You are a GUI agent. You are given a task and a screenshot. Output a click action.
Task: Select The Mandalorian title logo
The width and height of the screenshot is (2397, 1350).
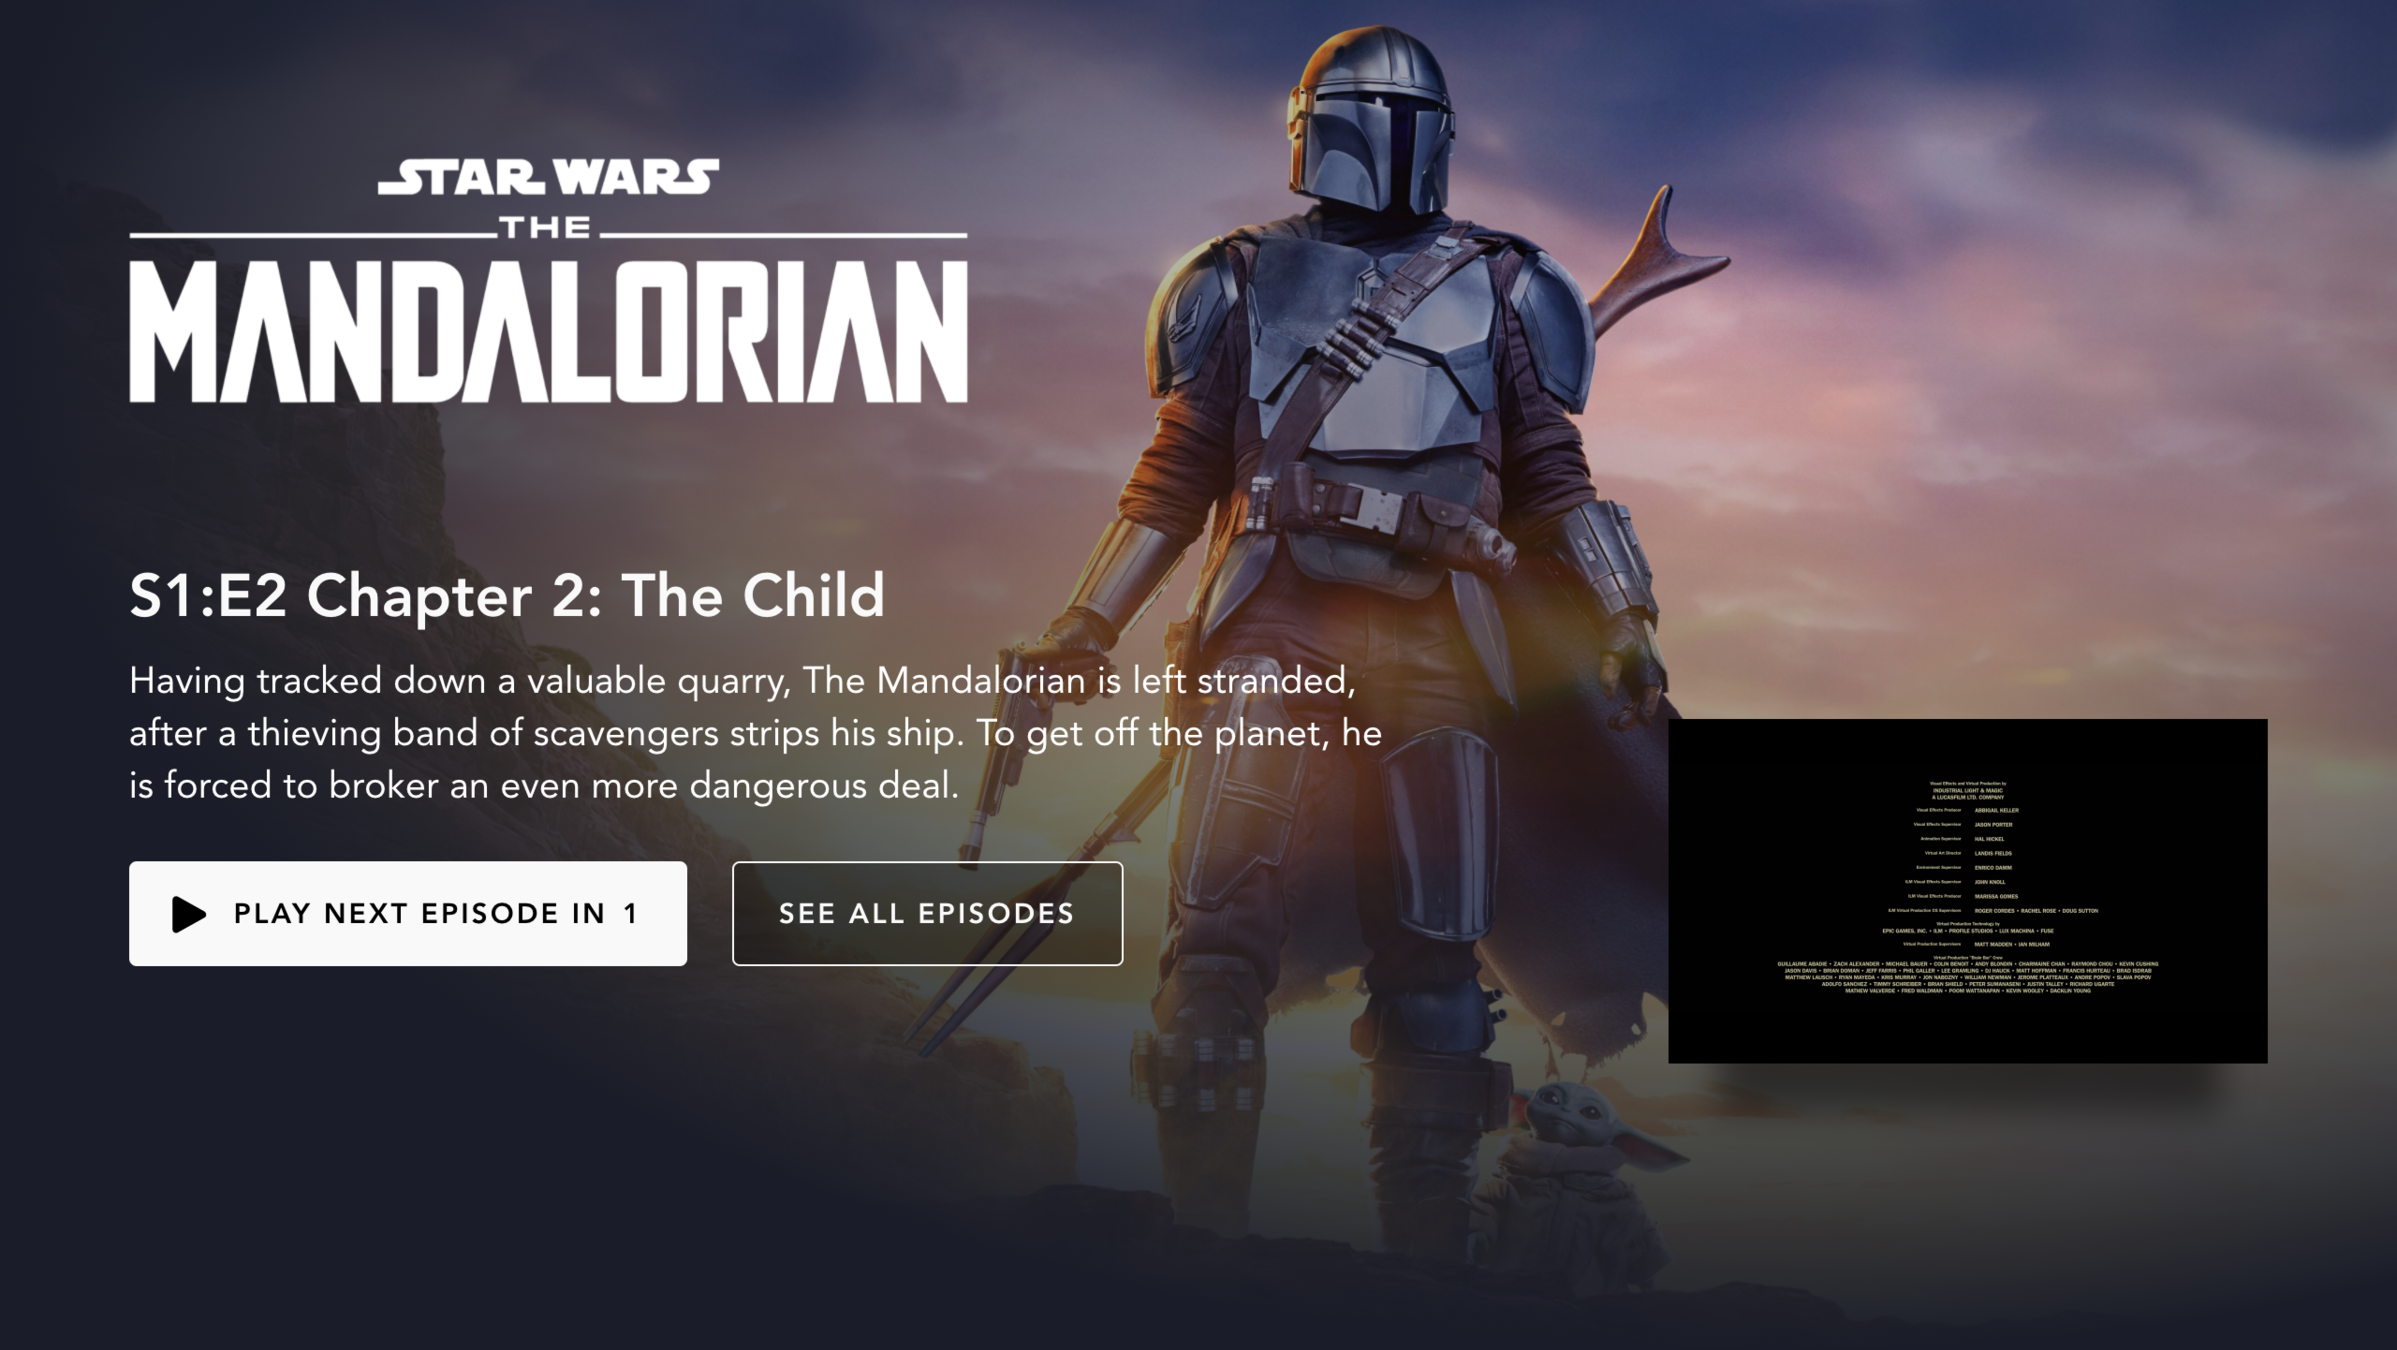pyautogui.click(x=548, y=281)
